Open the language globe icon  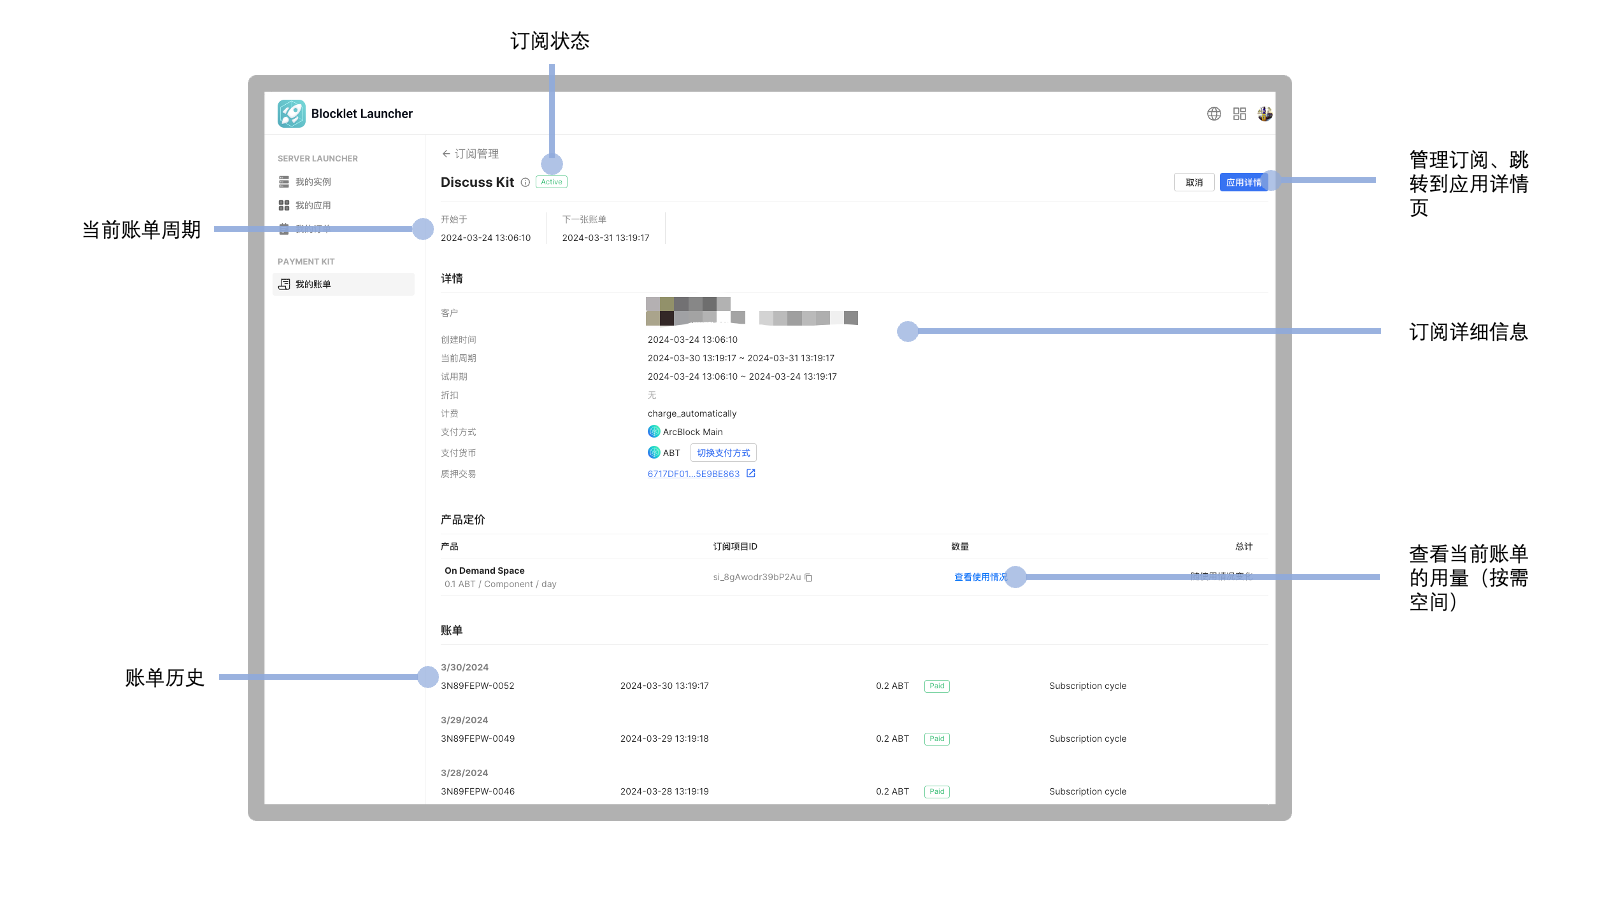tap(1214, 114)
